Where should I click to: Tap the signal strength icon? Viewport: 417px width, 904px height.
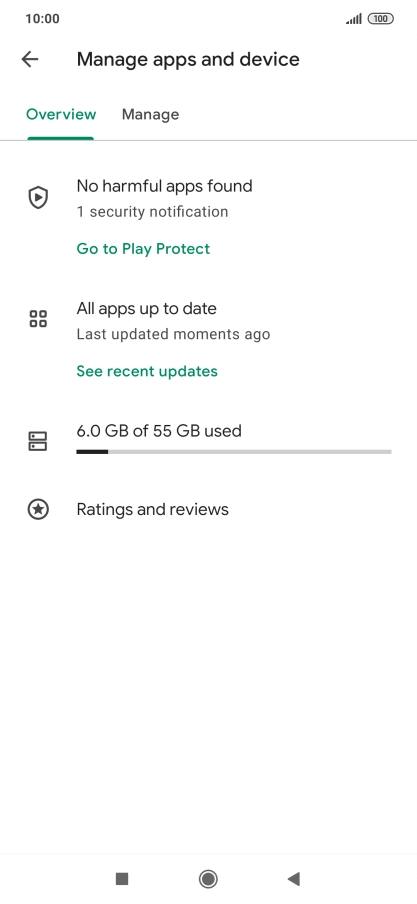(x=354, y=19)
